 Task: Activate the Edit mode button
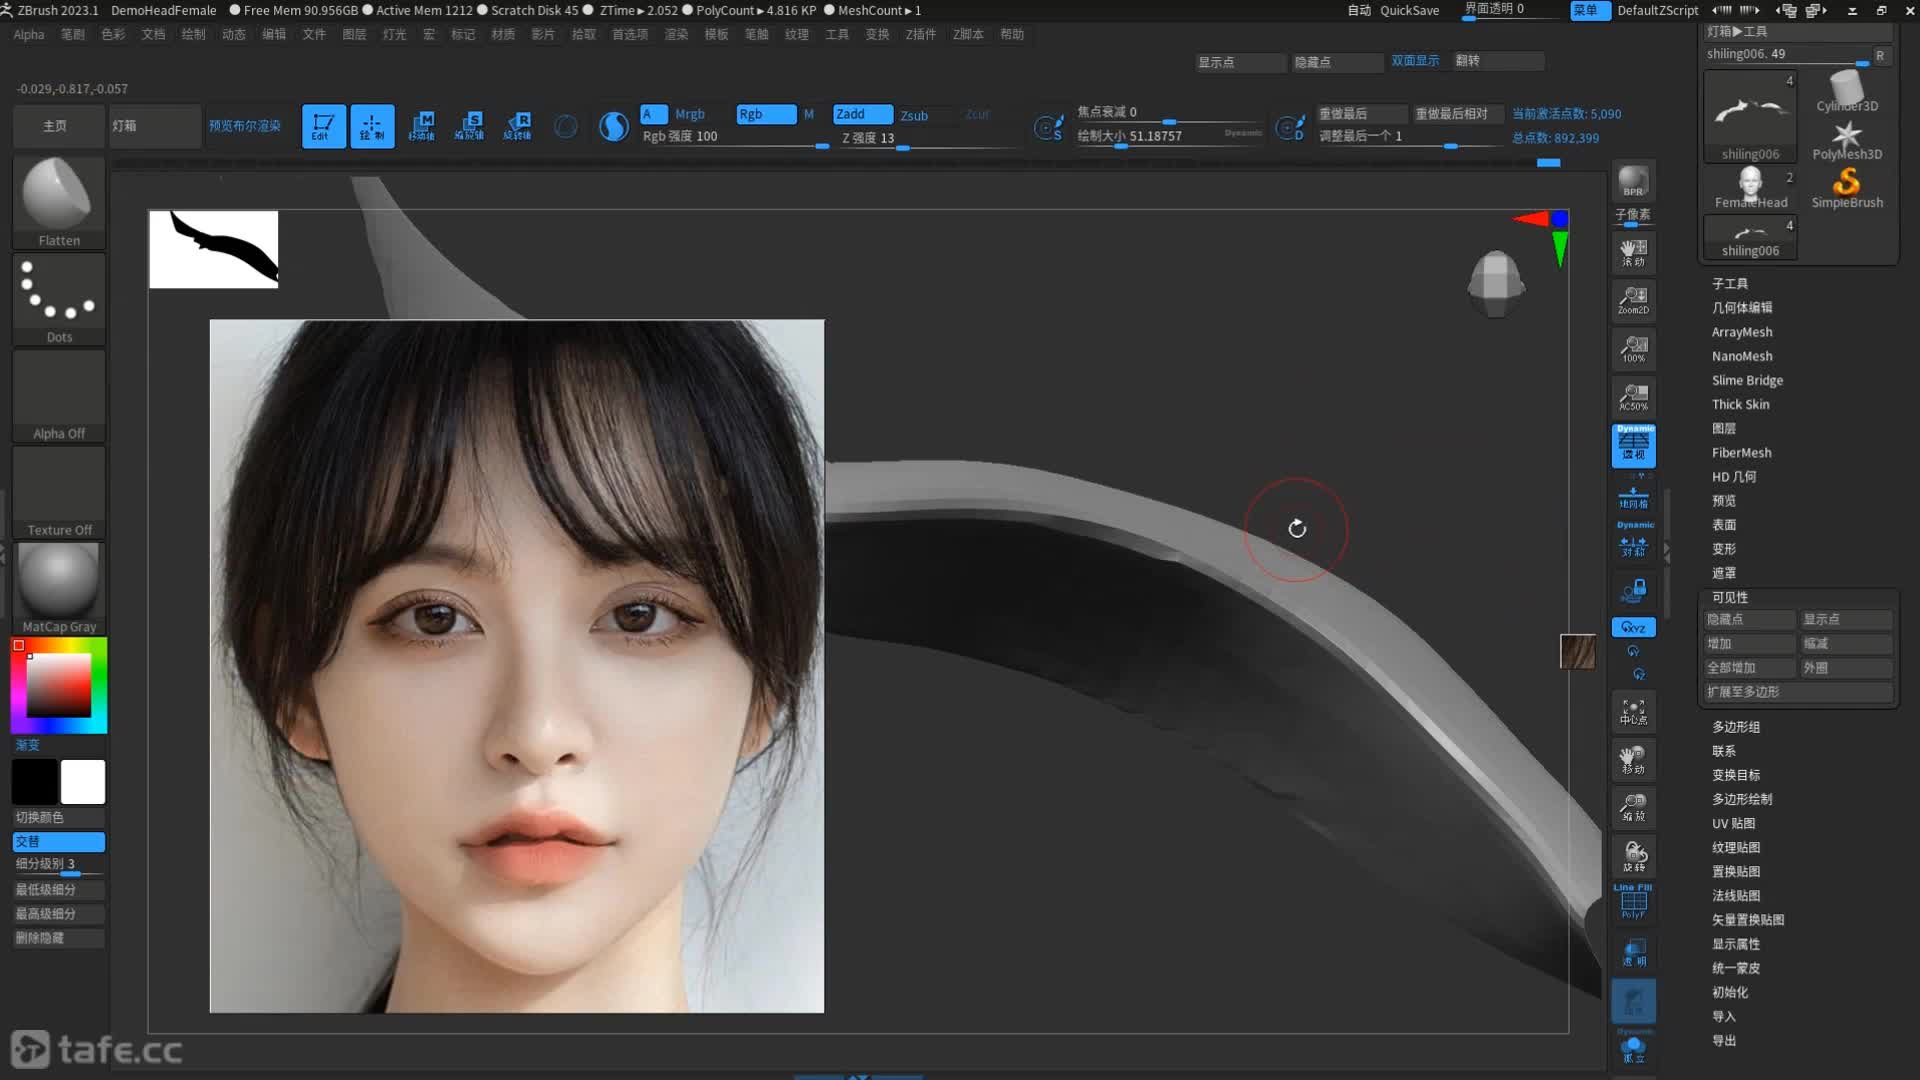(x=324, y=127)
